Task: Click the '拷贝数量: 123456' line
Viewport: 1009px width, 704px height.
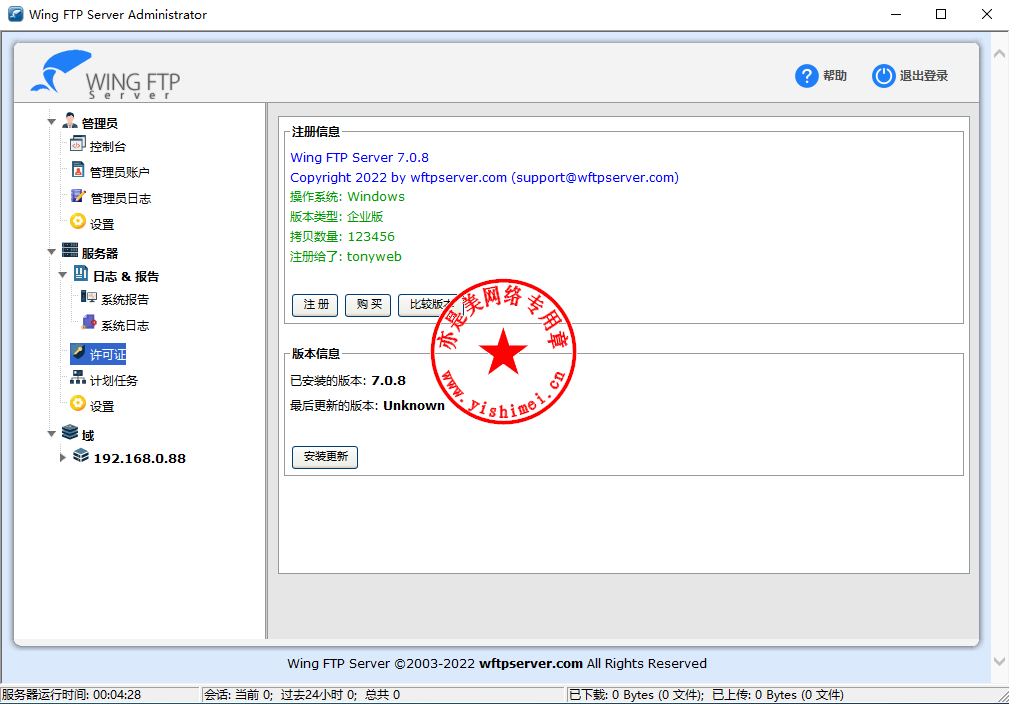Action: [x=342, y=237]
